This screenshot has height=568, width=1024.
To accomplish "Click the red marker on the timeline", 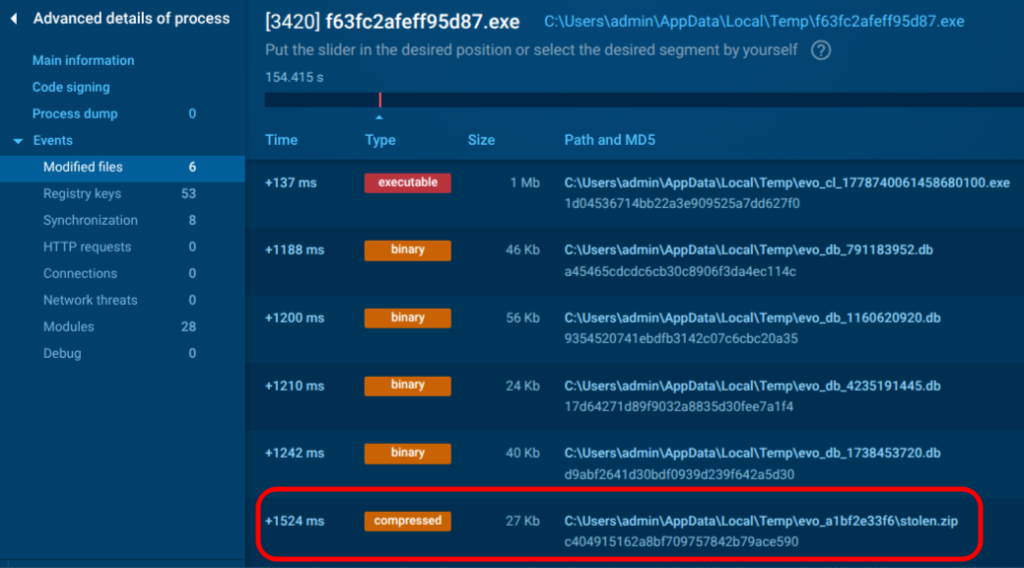I will click(380, 99).
